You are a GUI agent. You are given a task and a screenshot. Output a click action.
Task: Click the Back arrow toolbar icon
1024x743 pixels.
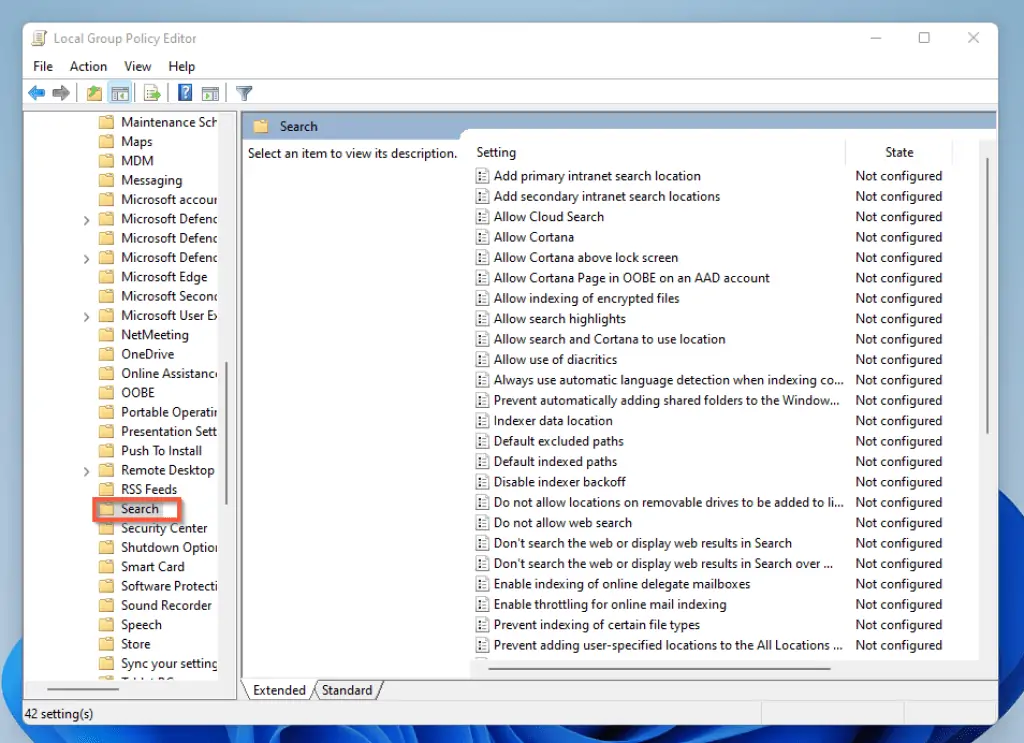coord(36,93)
